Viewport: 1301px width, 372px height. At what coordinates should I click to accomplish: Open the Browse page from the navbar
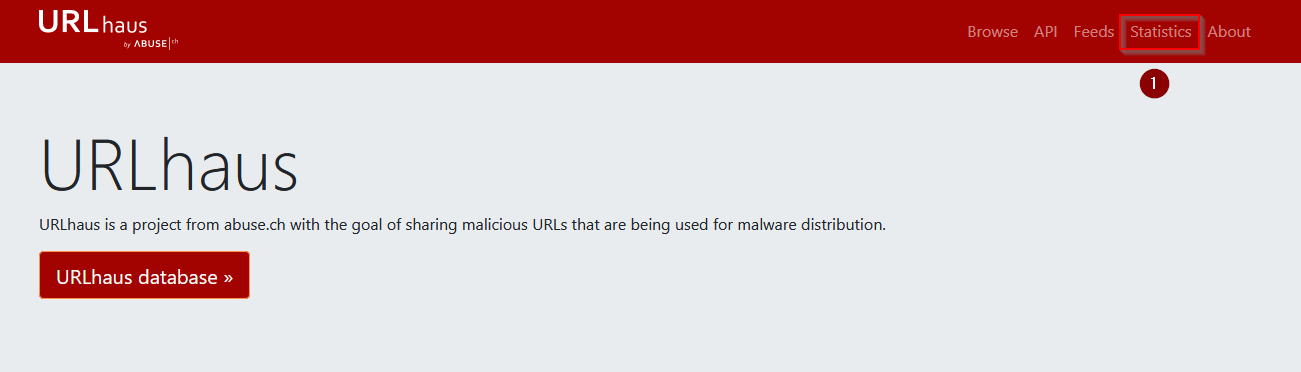tap(992, 32)
